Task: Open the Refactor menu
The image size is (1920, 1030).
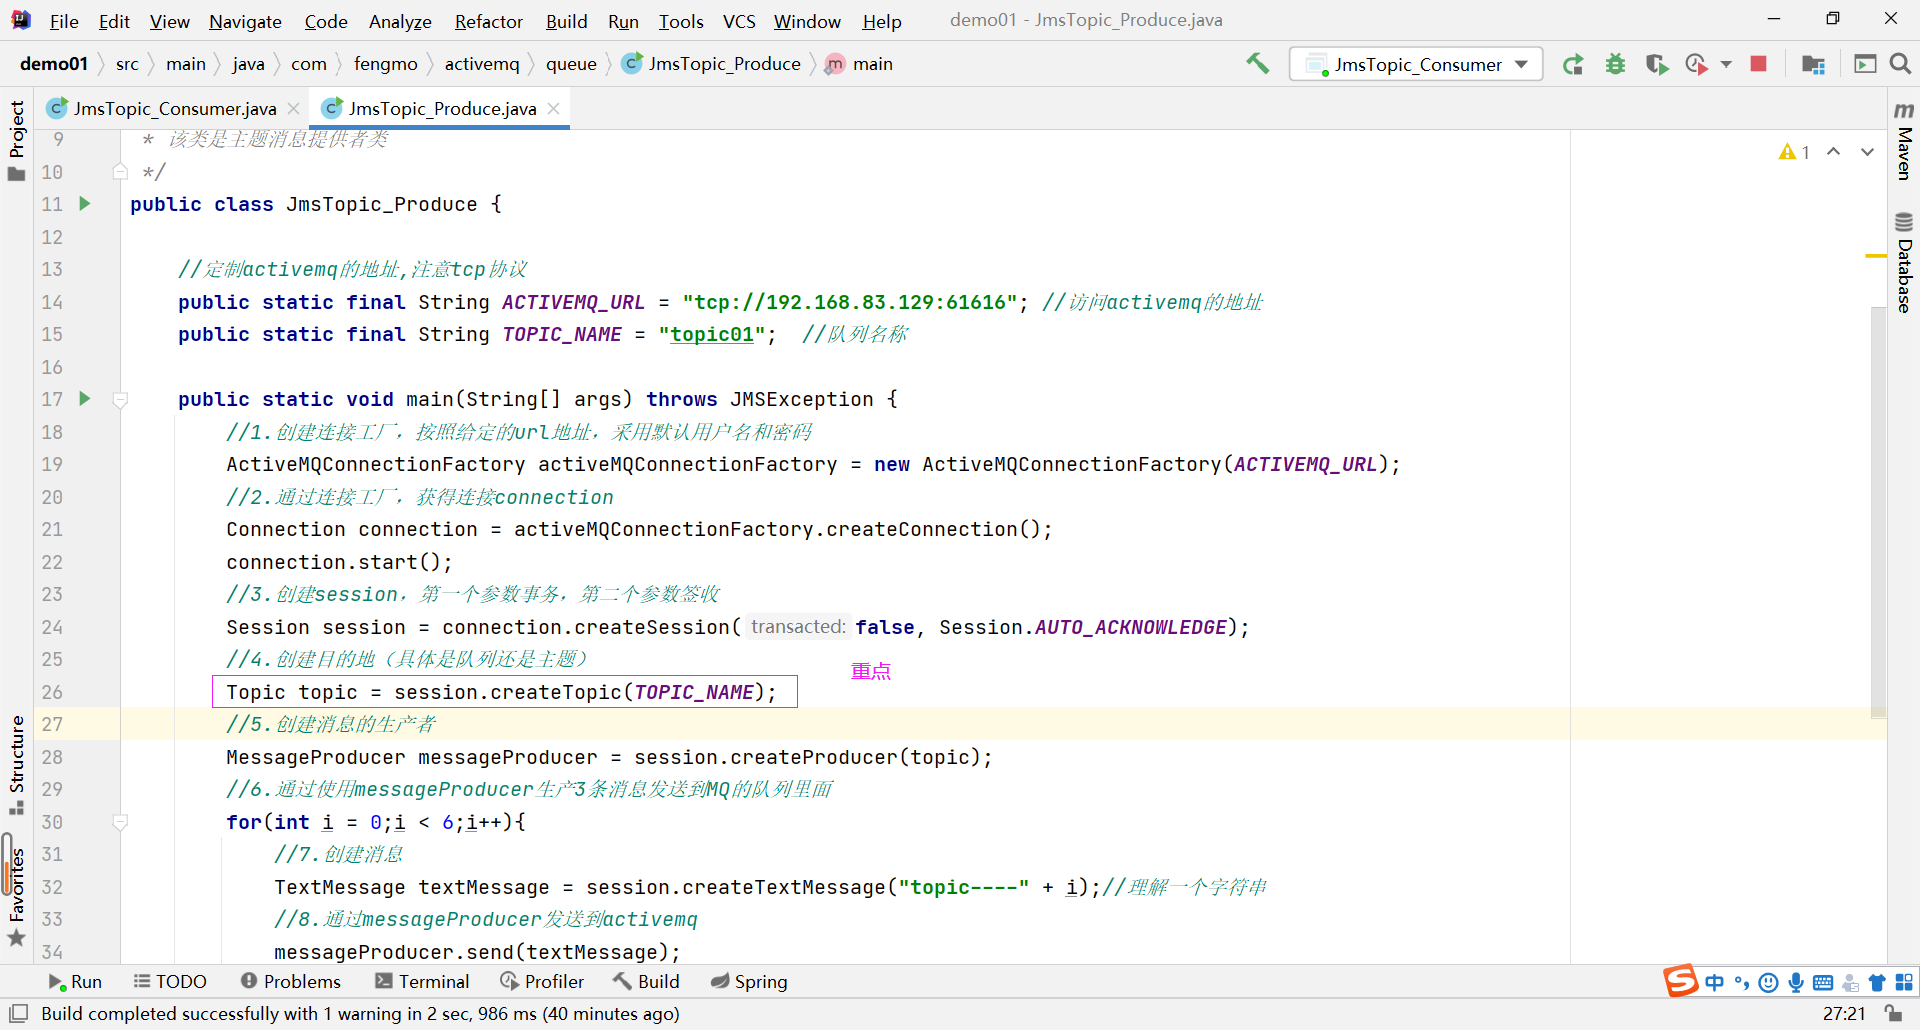Action: pos(488,21)
